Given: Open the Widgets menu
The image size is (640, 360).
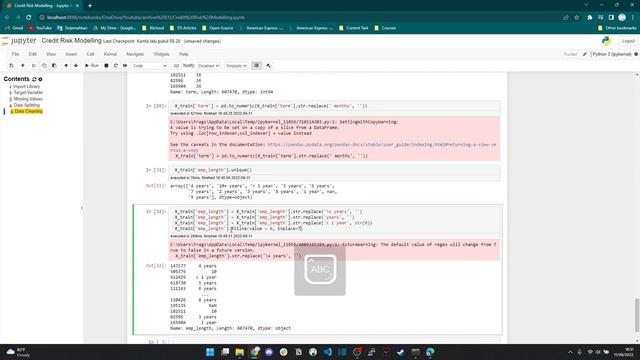Looking at the screenshot, I should 161,54.
